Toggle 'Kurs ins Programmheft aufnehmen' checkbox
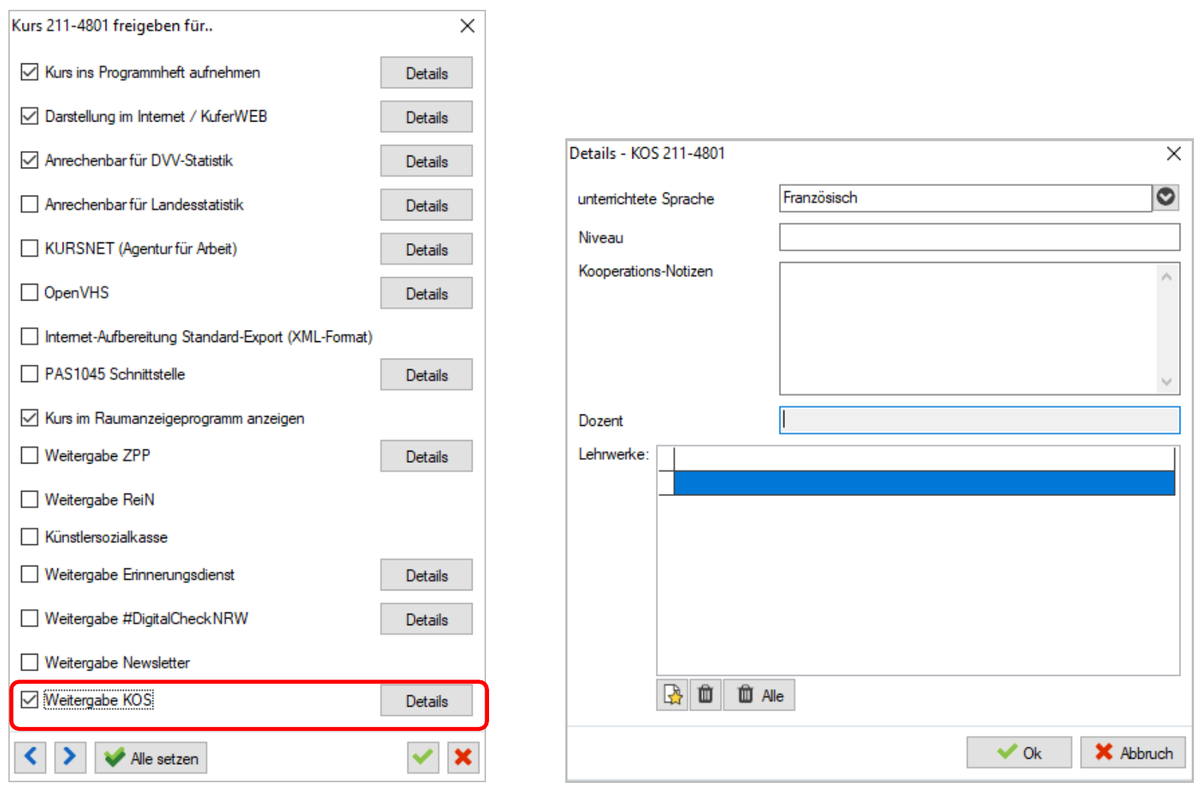Screen dimensions: 1200x789 point(29,73)
